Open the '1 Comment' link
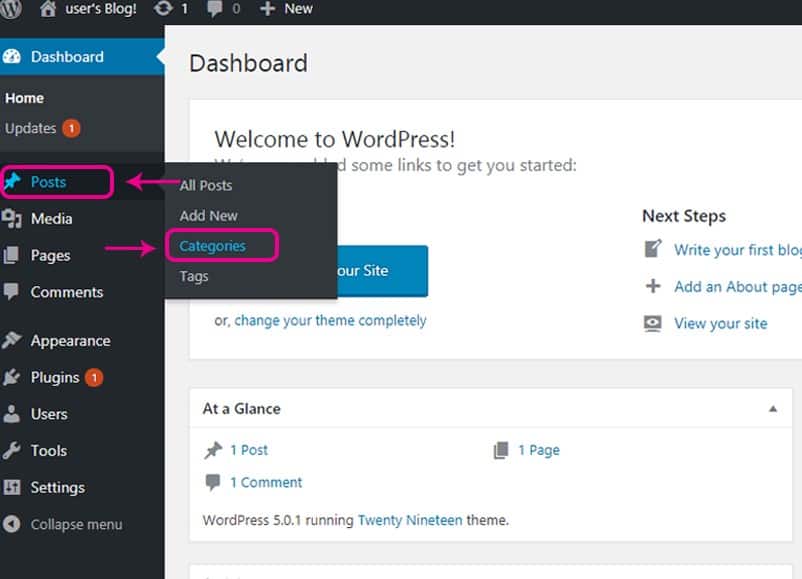Screen dimensions: 802x579 [x=266, y=482]
